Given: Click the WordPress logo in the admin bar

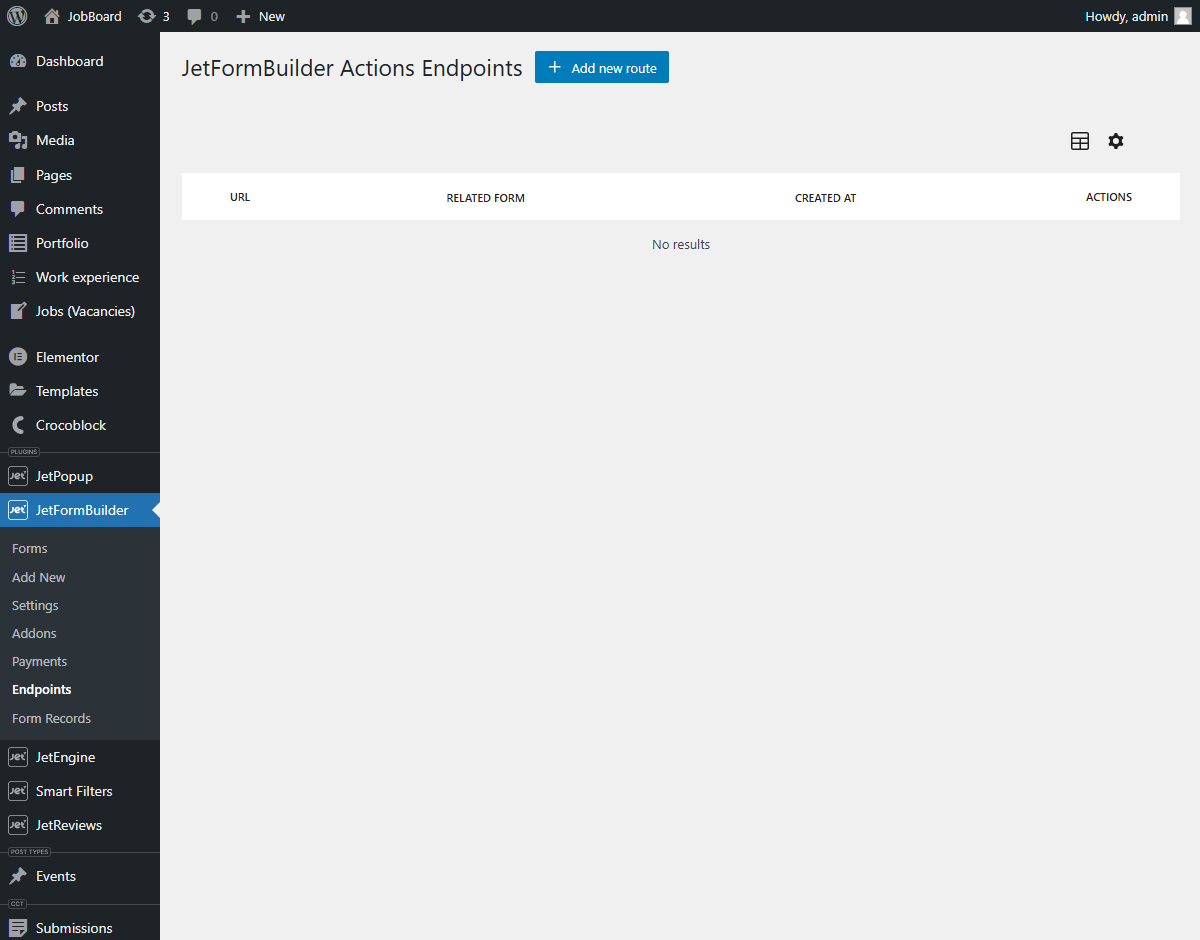Looking at the screenshot, I should 16,16.
